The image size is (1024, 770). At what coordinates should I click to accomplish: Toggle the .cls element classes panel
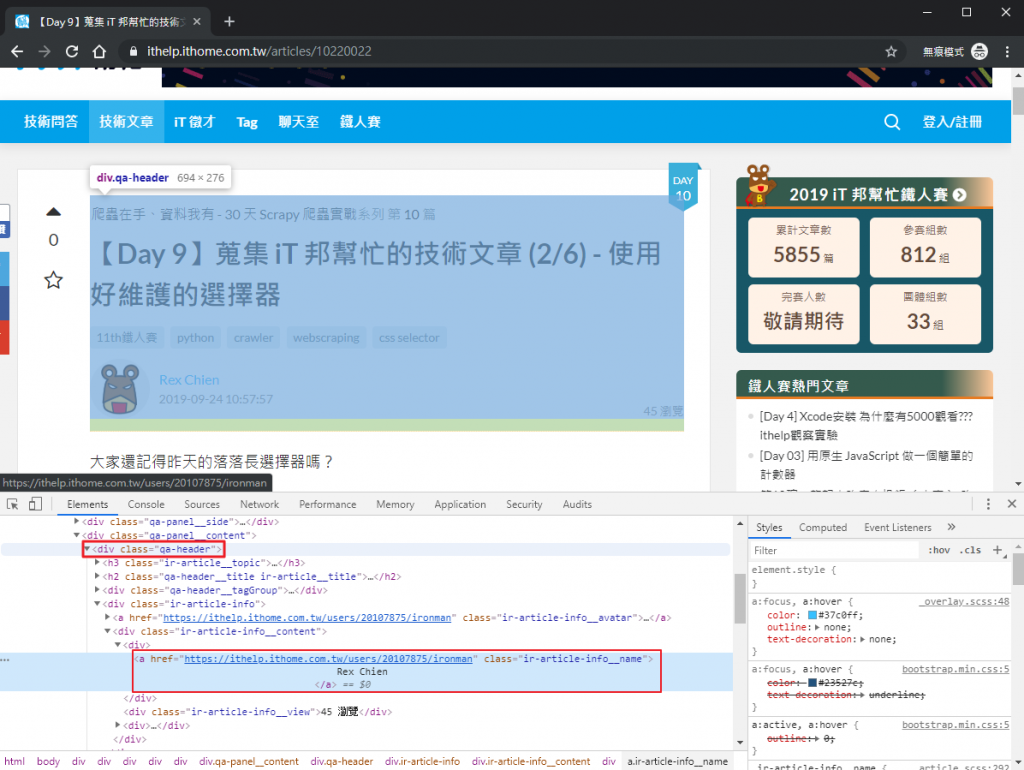970,550
